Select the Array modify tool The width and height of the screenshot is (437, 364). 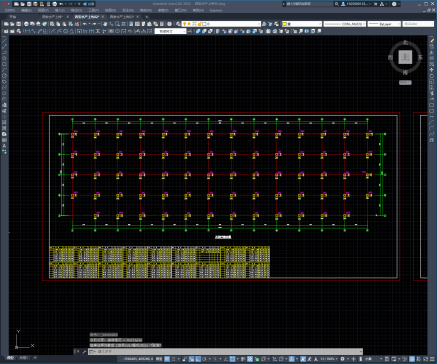432,64
